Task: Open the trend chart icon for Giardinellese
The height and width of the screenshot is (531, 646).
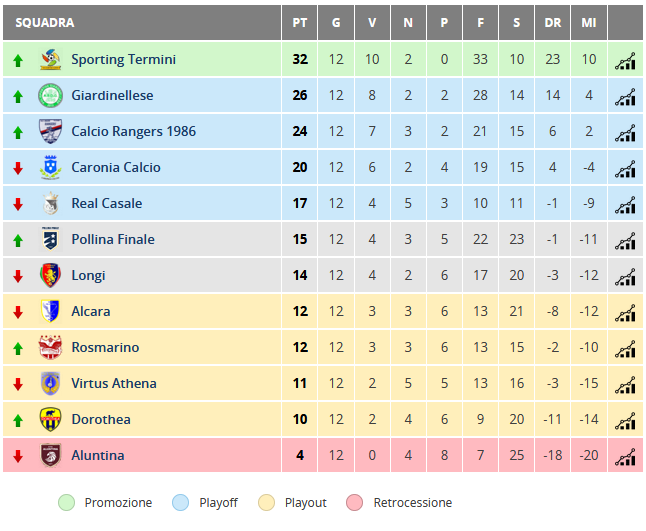Action: [x=625, y=97]
